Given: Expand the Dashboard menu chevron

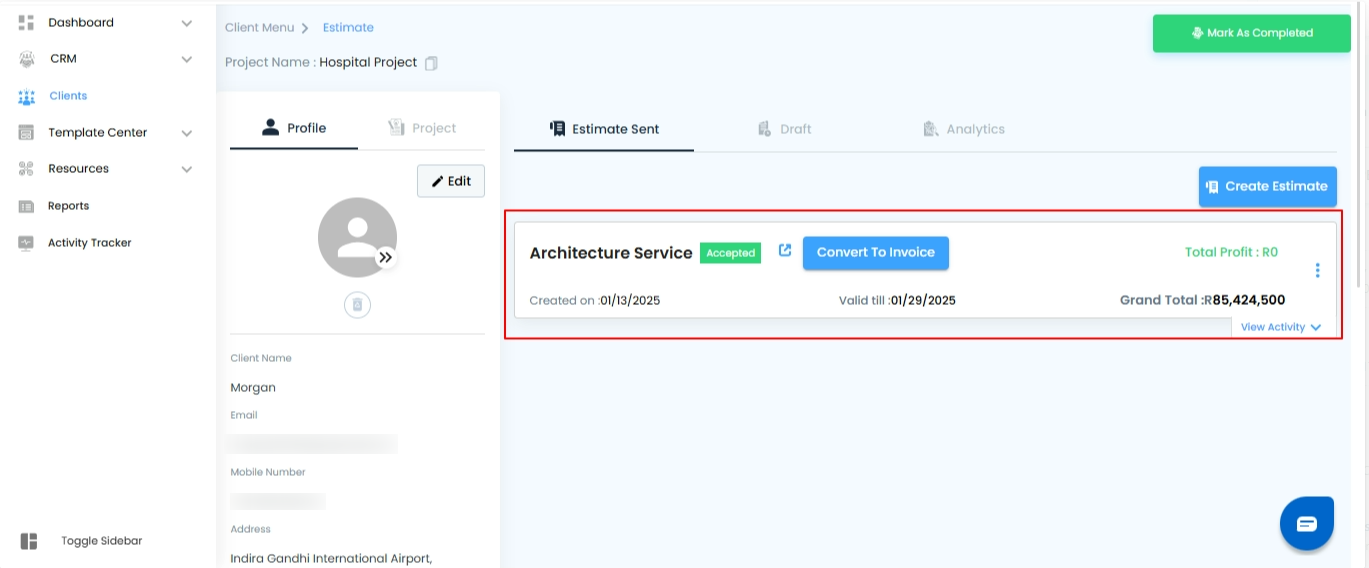Looking at the screenshot, I should [187, 23].
